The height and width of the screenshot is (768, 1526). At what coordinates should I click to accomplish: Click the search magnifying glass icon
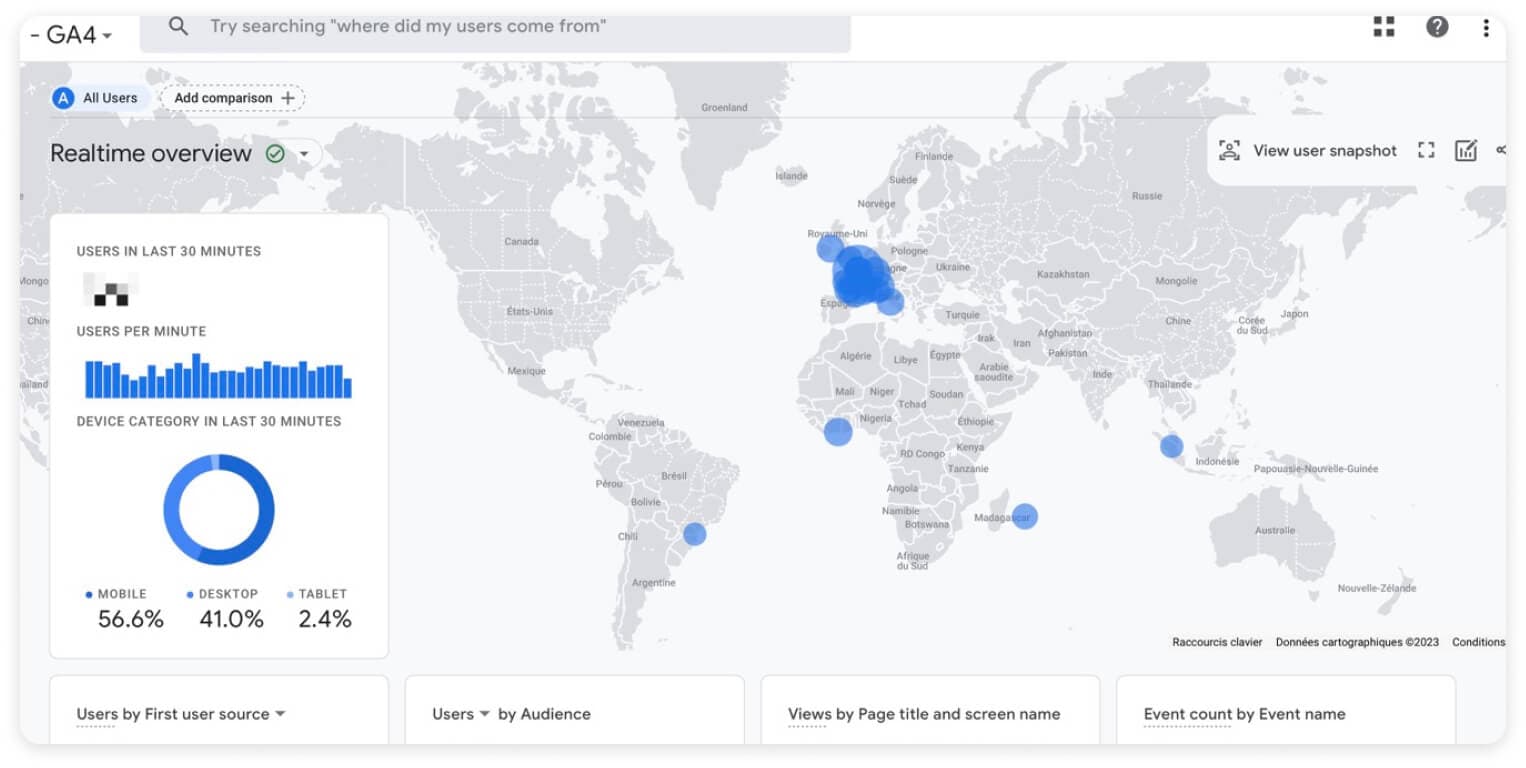click(178, 26)
